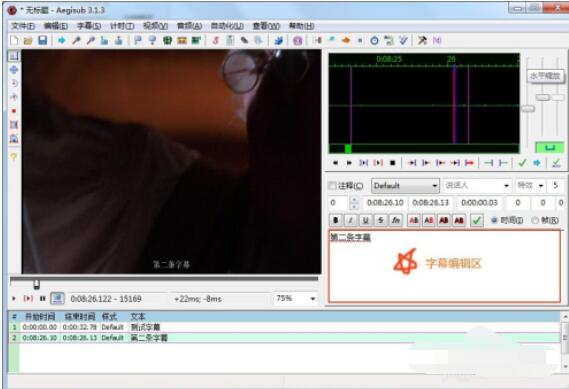The height and width of the screenshot is (389, 569).
Task: Play video with the triangle button
Action: point(13,299)
